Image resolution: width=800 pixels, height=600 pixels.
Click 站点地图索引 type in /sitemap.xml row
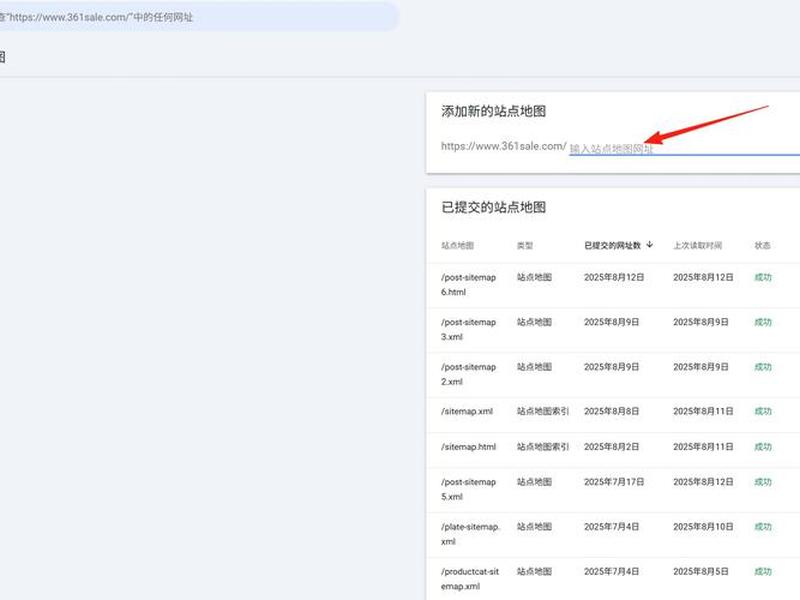tap(543, 411)
